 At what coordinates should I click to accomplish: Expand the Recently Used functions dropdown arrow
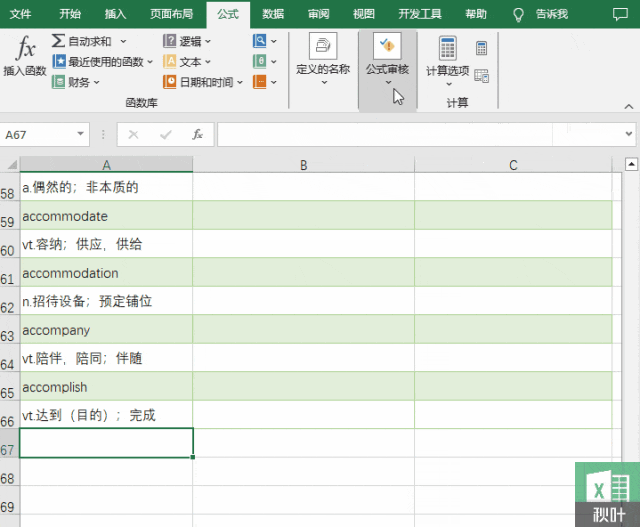(x=150, y=62)
